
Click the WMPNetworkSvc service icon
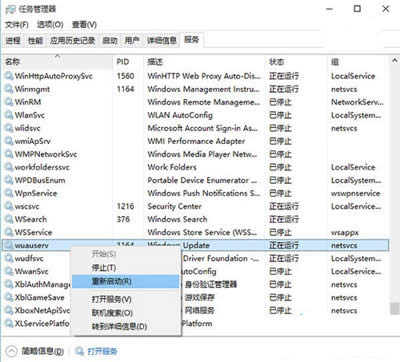[9, 154]
